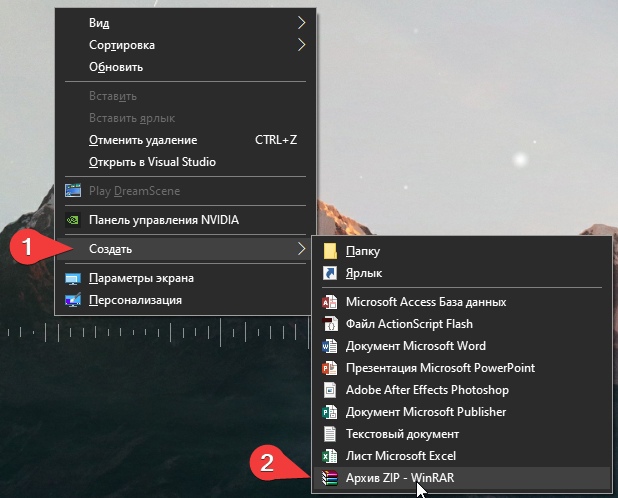
Task: Create Документ Microsoft Word
Action: pos(462,346)
